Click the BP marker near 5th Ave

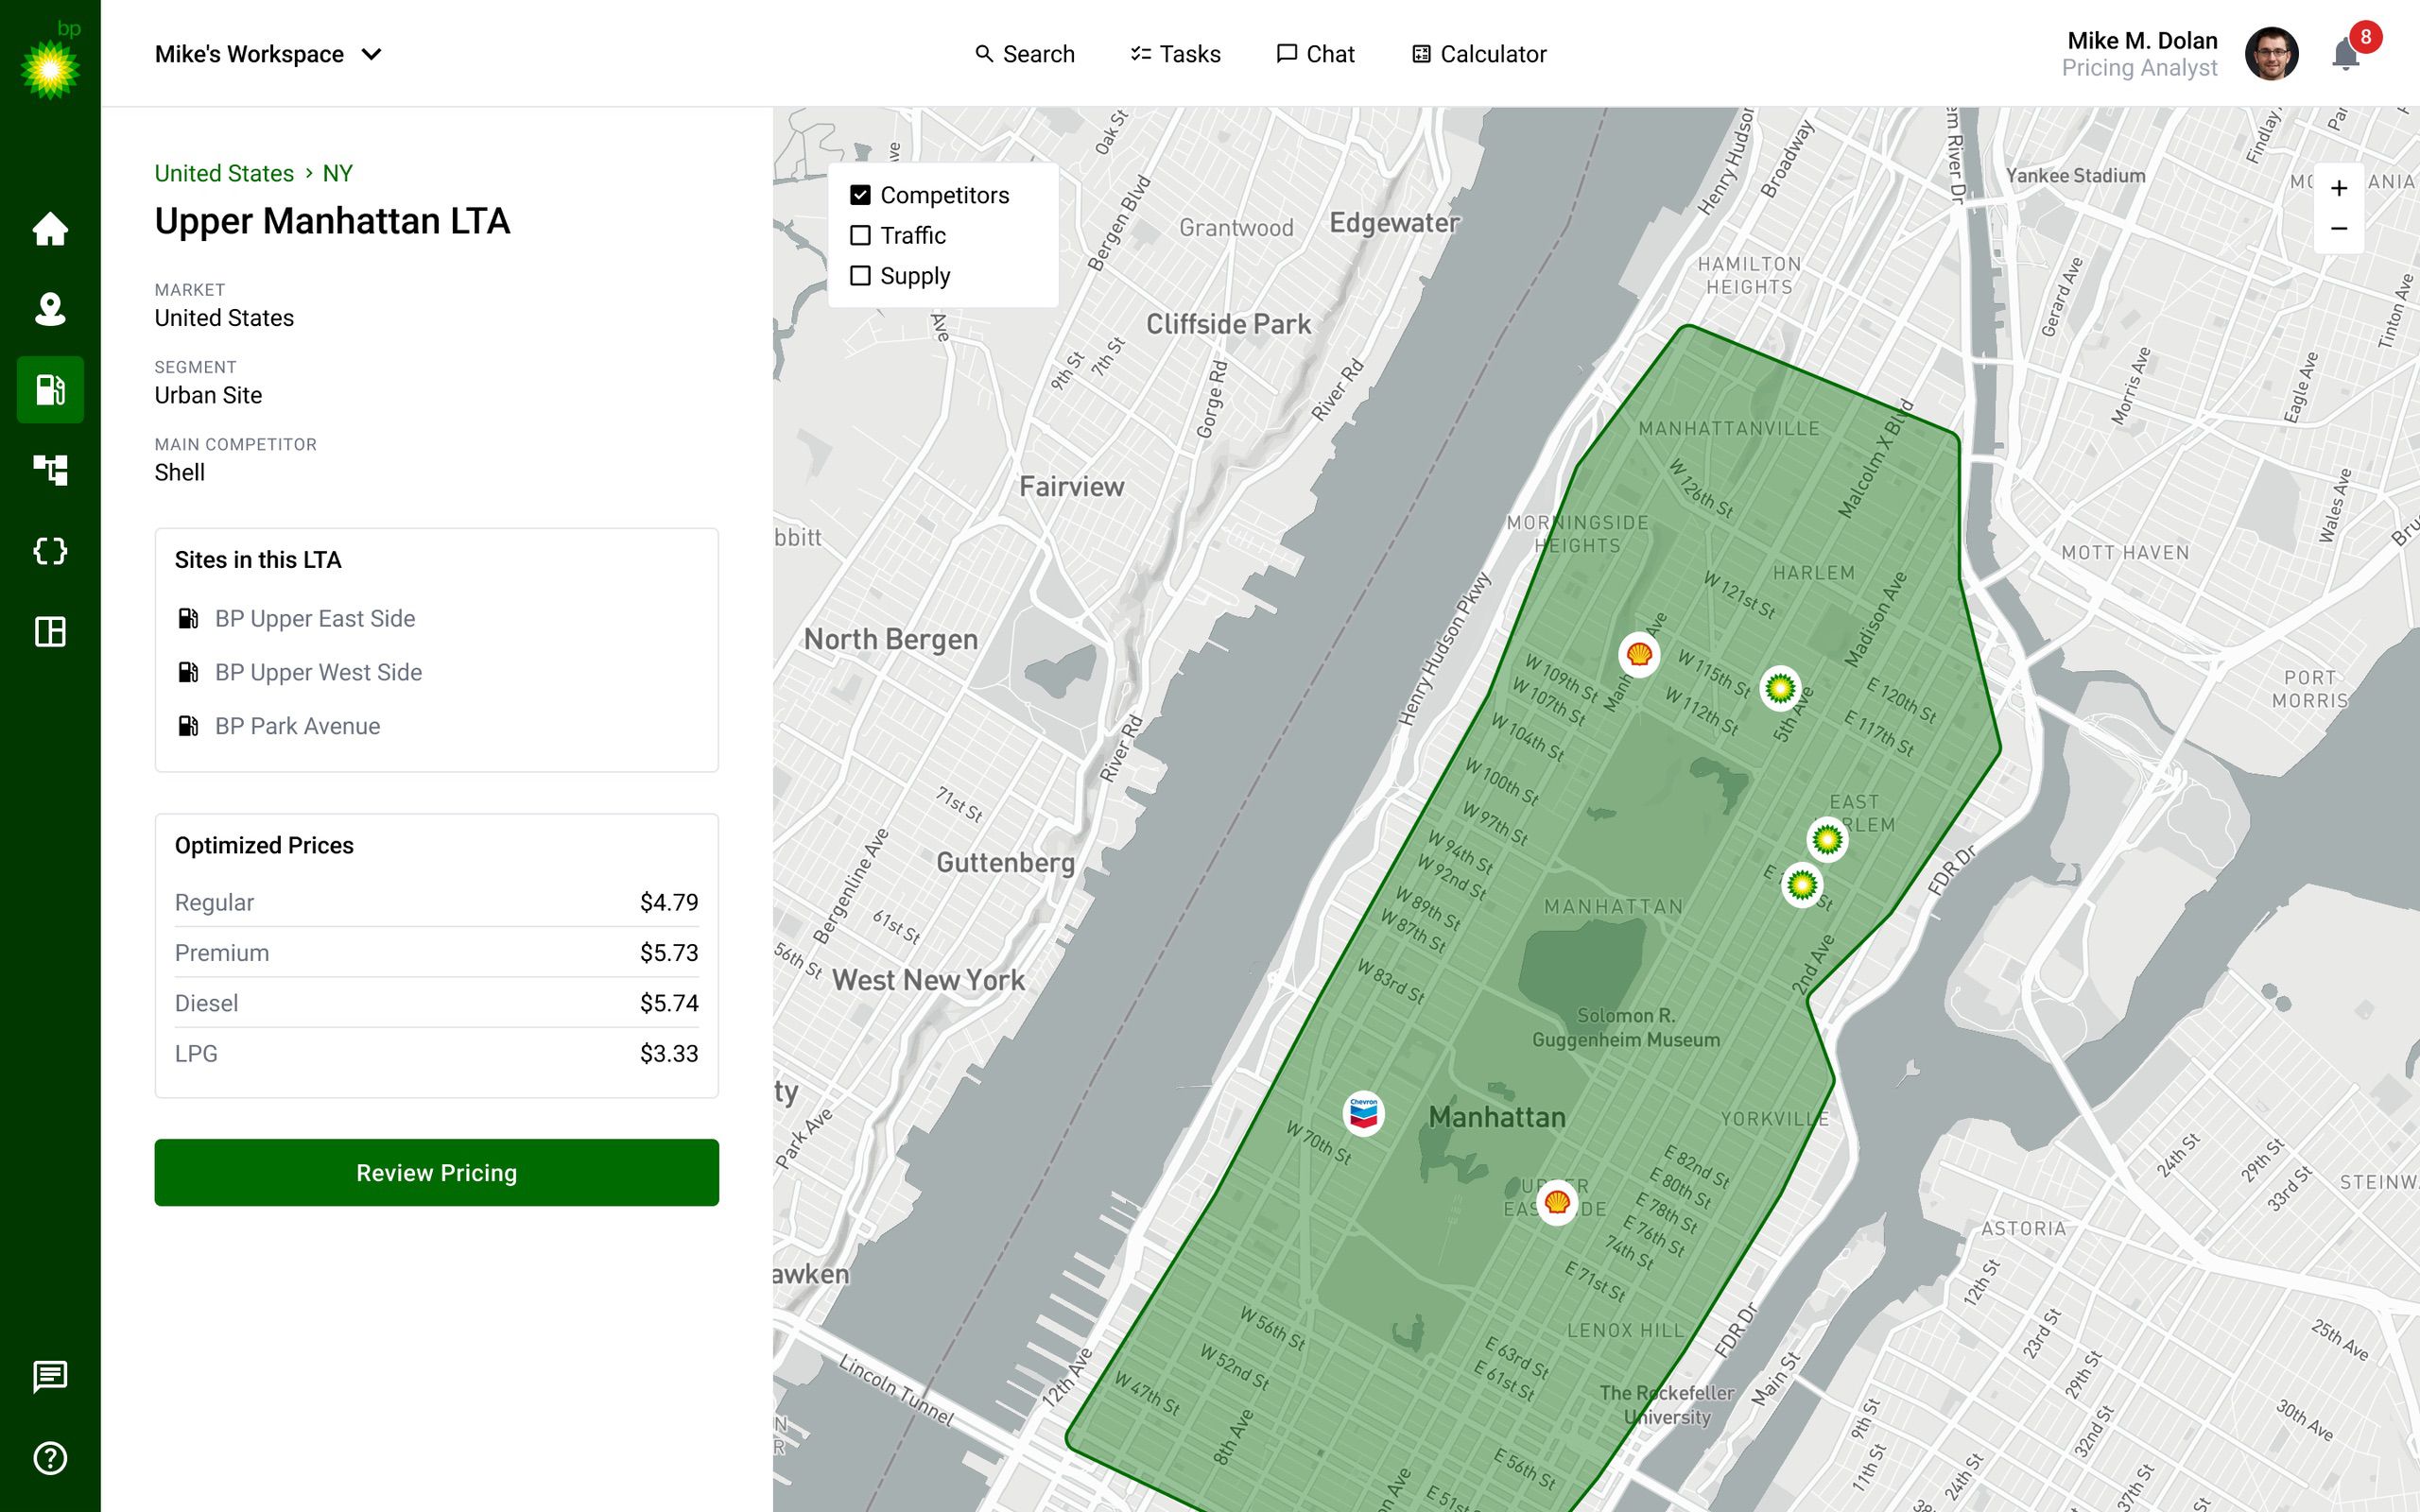(x=1780, y=688)
